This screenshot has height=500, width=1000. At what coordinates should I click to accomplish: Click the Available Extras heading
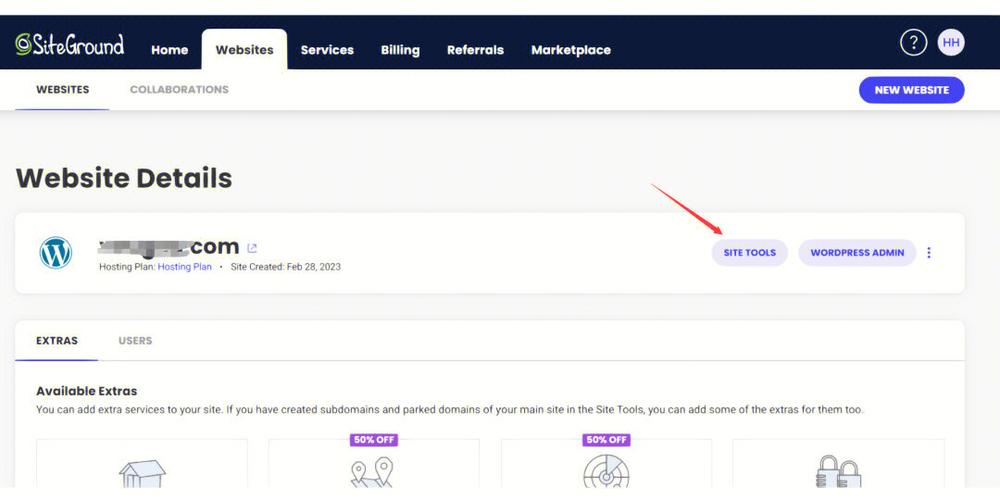pyautogui.click(x=87, y=391)
